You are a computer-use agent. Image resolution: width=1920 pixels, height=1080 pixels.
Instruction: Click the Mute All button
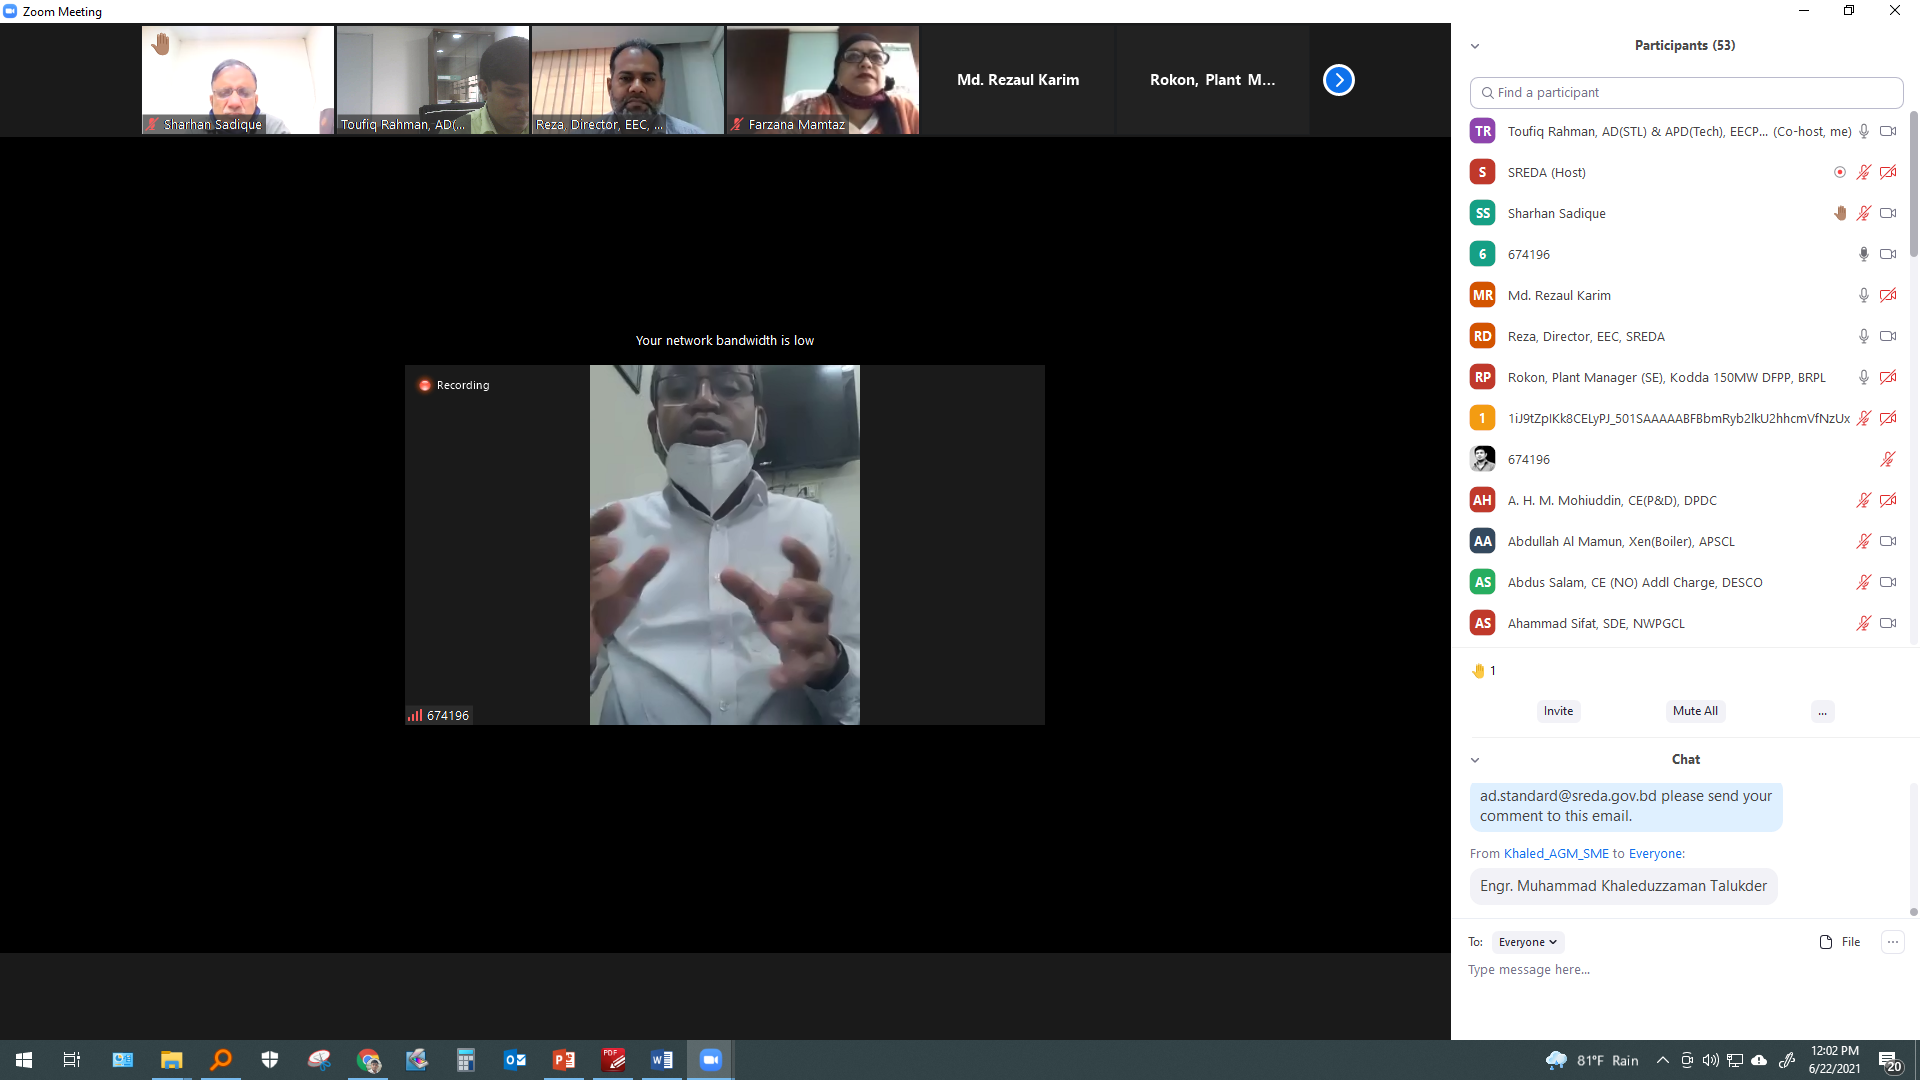coord(1695,711)
